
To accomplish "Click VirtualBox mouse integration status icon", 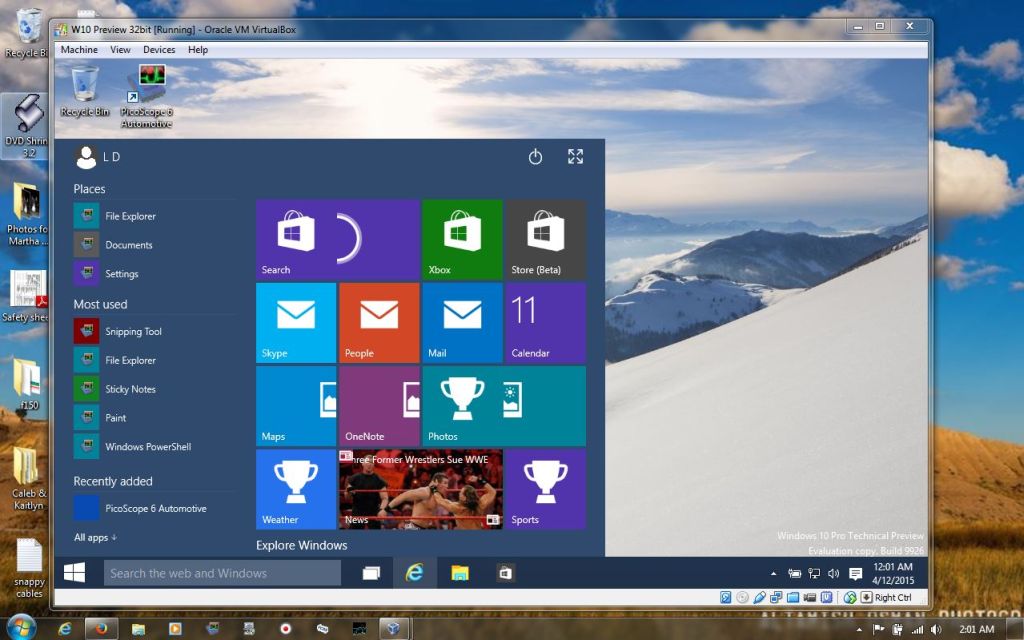I will tap(850, 597).
